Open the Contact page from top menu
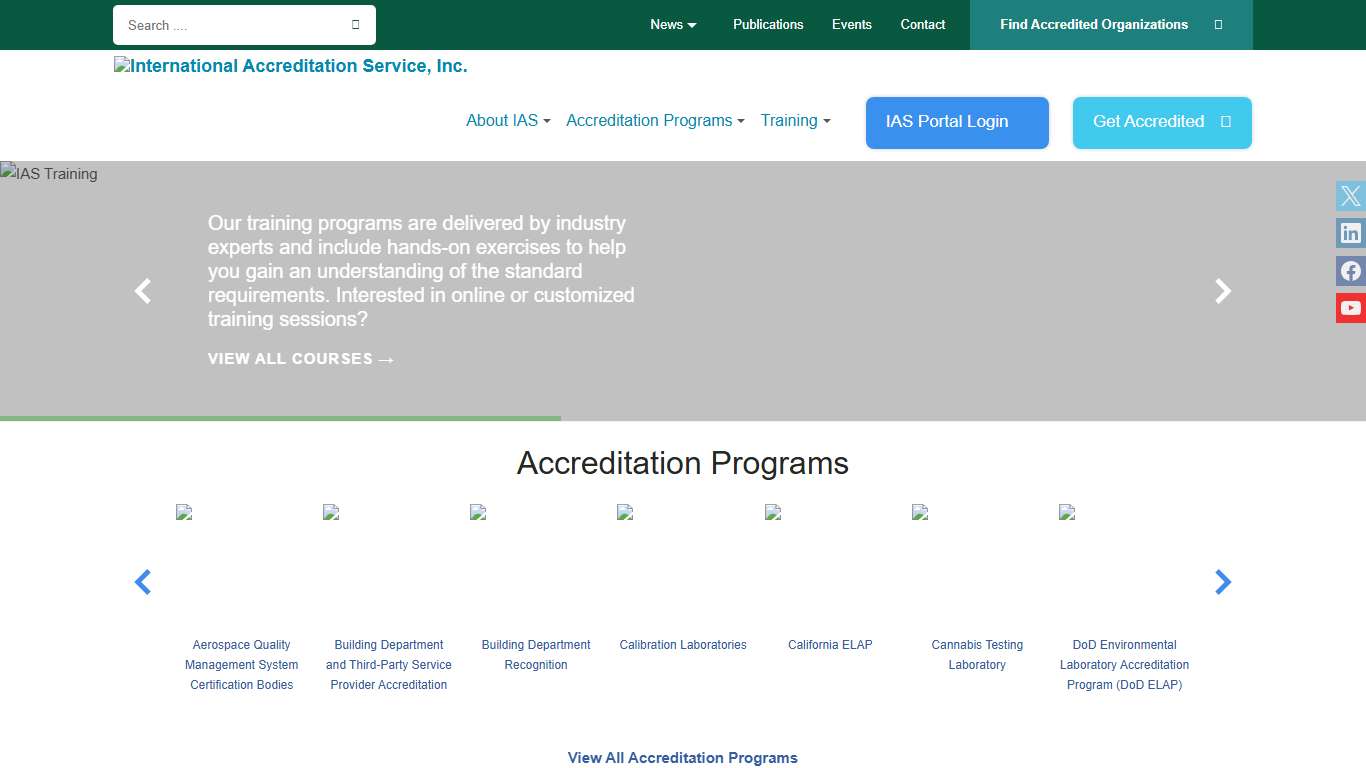The height and width of the screenshot is (768, 1366). pyautogui.click(x=922, y=24)
